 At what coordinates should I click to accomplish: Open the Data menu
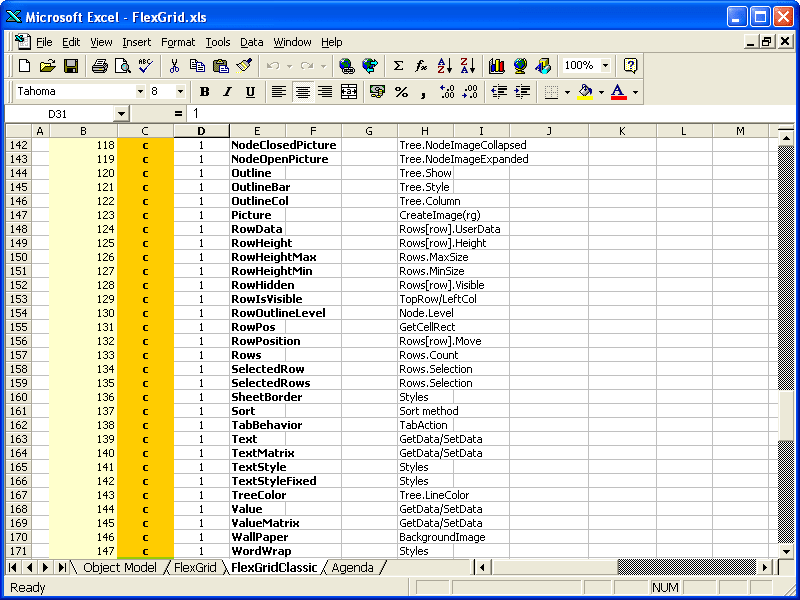click(x=251, y=42)
